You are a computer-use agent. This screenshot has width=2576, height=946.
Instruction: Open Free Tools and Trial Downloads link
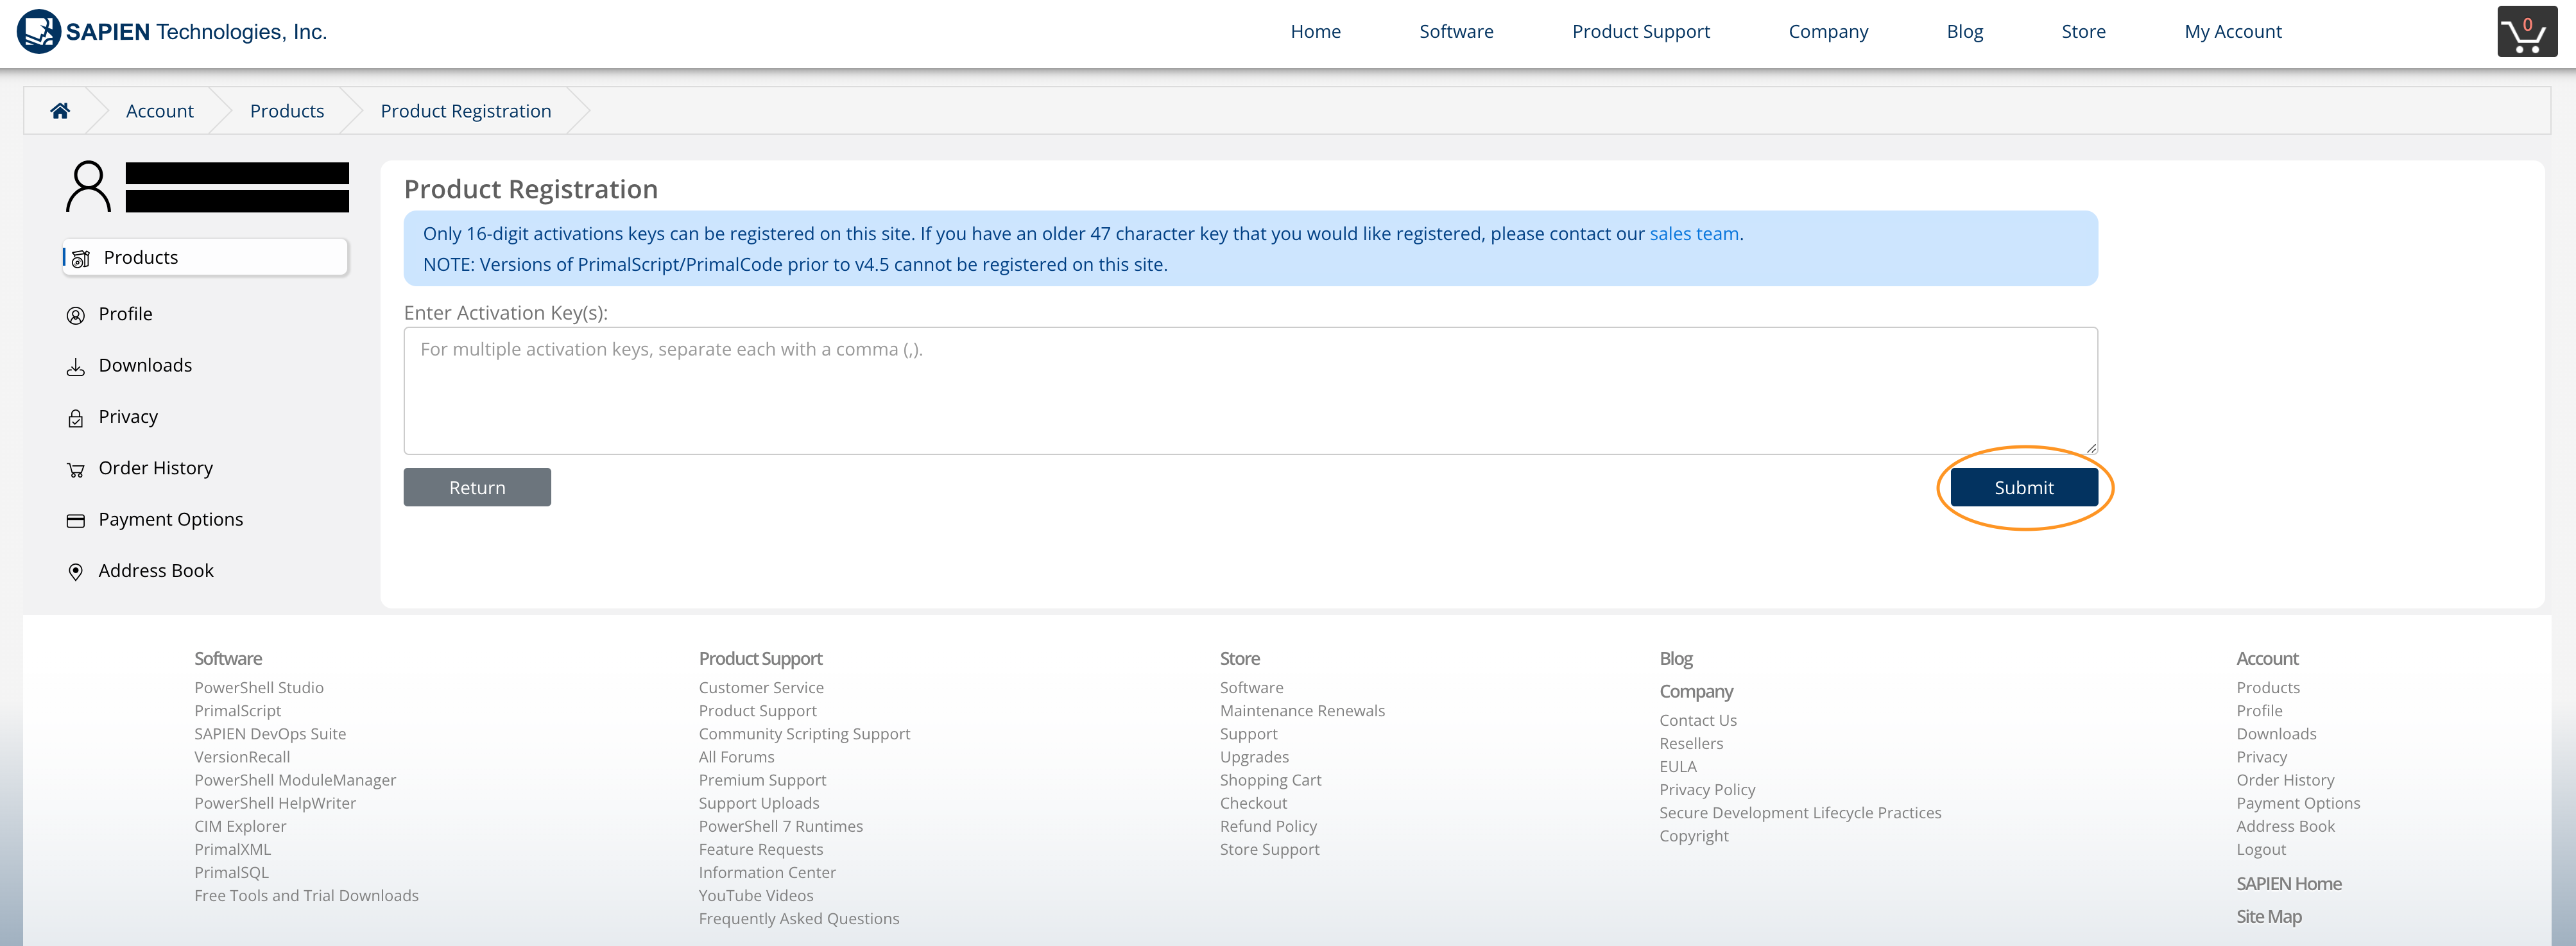click(x=306, y=895)
